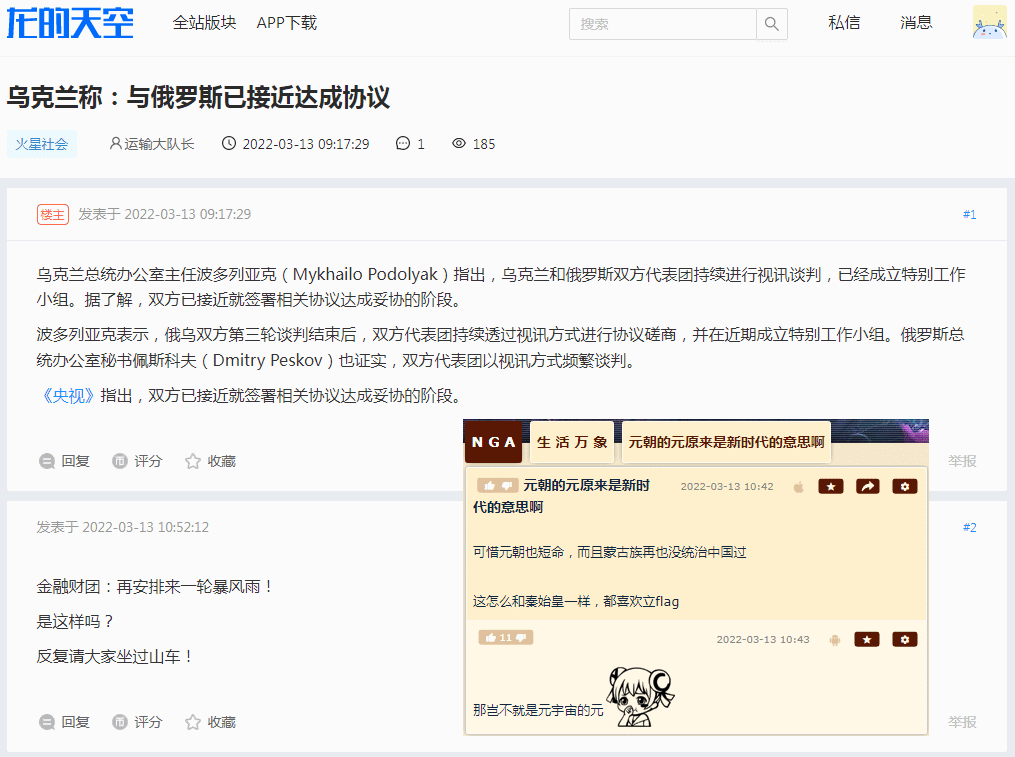This screenshot has width=1015, height=757.
Task: Click the reply count bubble icon
Action: [403, 143]
